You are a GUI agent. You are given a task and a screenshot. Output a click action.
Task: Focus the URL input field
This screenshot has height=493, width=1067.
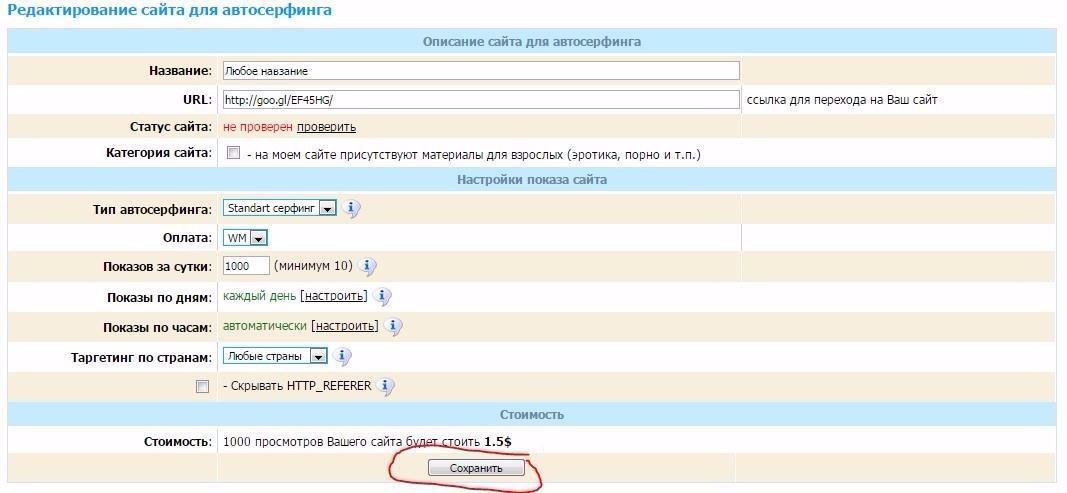(x=481, y=100)
